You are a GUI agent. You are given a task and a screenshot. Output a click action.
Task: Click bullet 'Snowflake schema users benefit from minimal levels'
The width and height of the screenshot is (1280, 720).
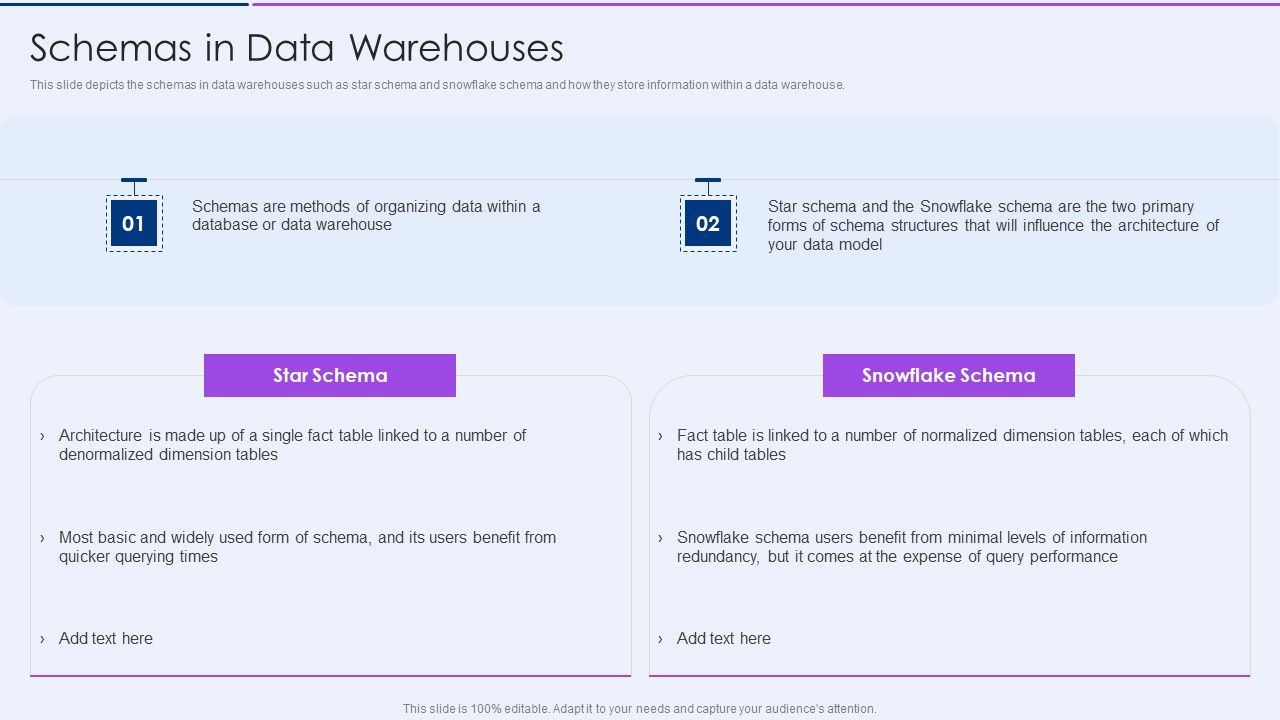coord(912,547)
